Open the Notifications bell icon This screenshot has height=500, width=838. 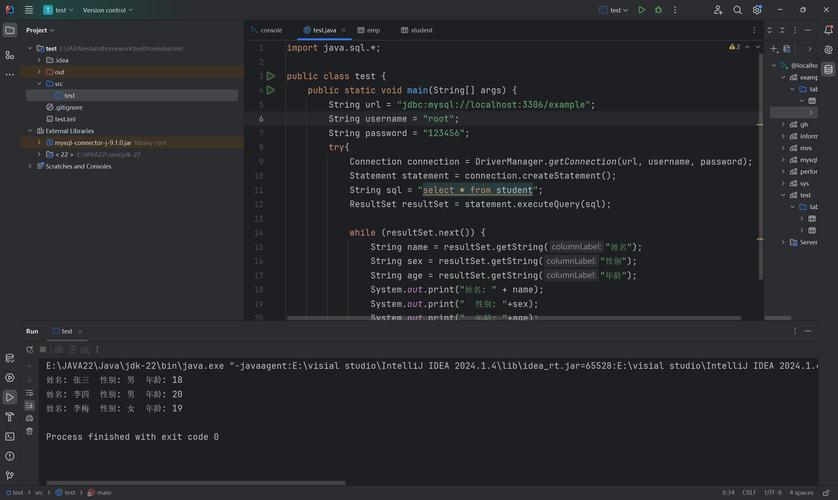[x=828, y=30]
